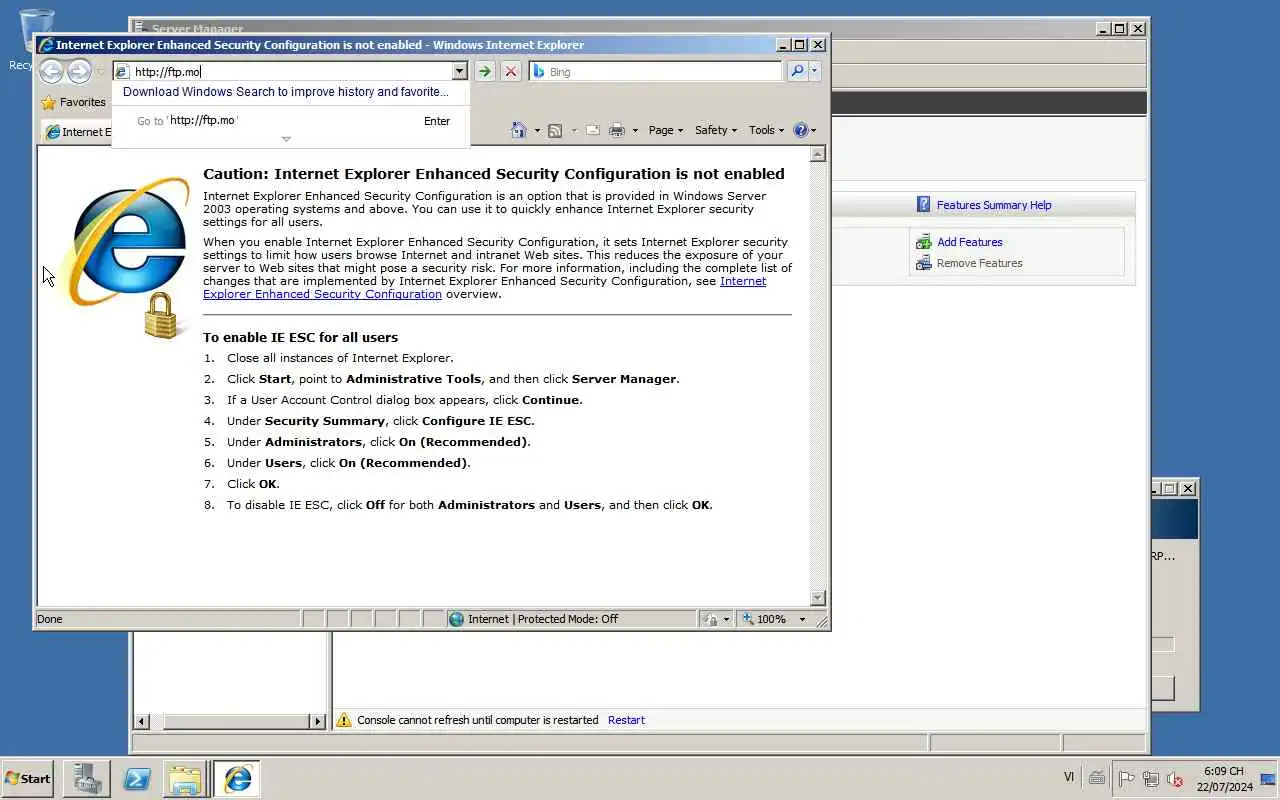
Task: Click the Restart link in Server Manager
Action: pyautogui.click(x=626, y=720)
